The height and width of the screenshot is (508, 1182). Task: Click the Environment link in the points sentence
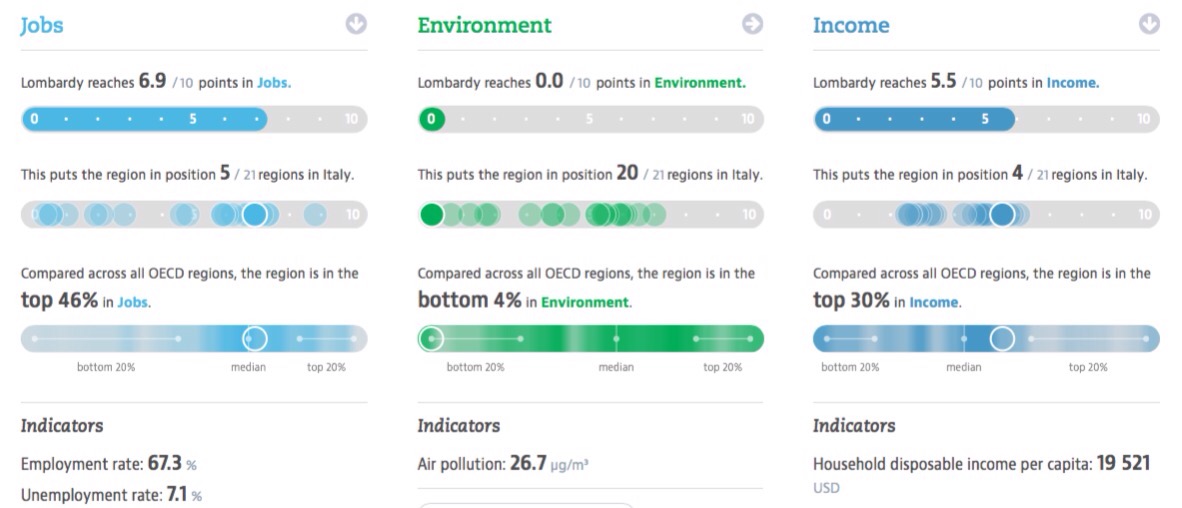pyautogui.click(x=699, y=83)
